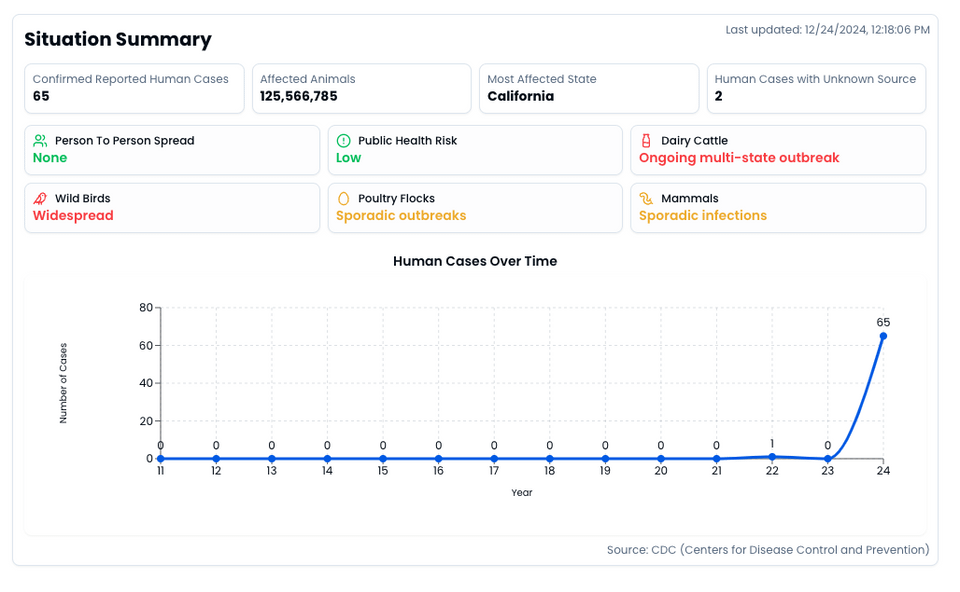The image size is (960, 592).
Task: Click the Poultry Flocks egg icon
Action: coord(343,199)
